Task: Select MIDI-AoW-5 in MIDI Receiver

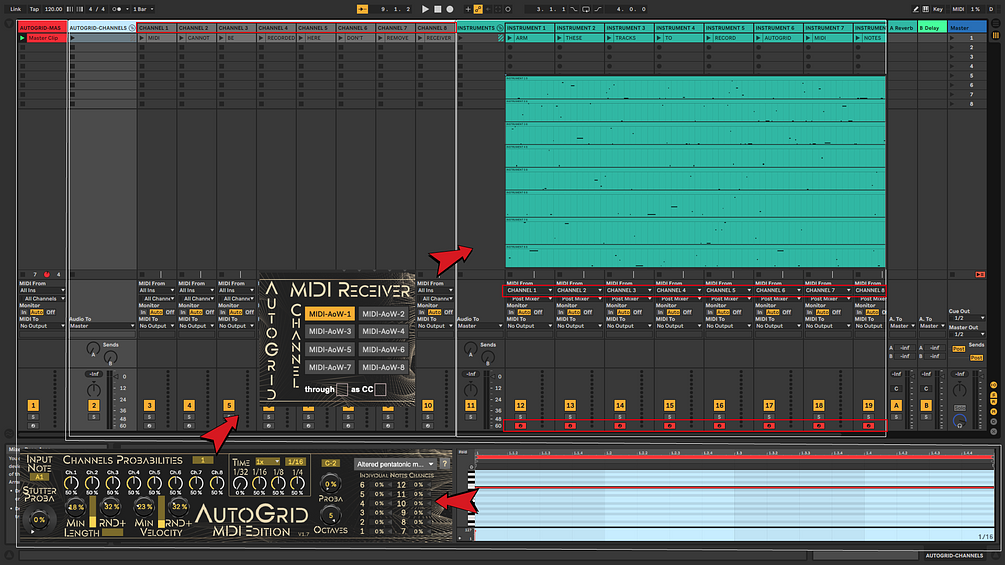Action: pyautogui.click(x=329, y=349)
